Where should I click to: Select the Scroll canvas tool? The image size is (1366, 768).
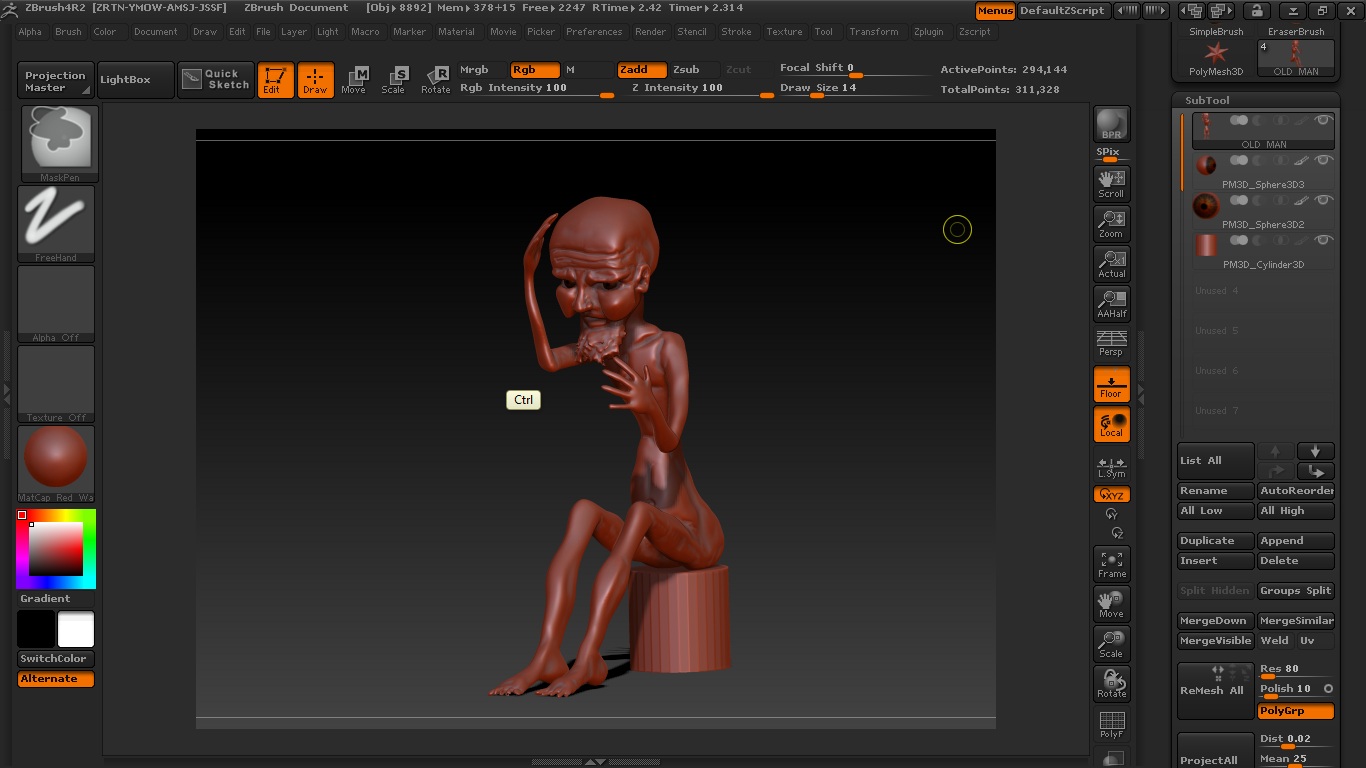click(1111, 183)
